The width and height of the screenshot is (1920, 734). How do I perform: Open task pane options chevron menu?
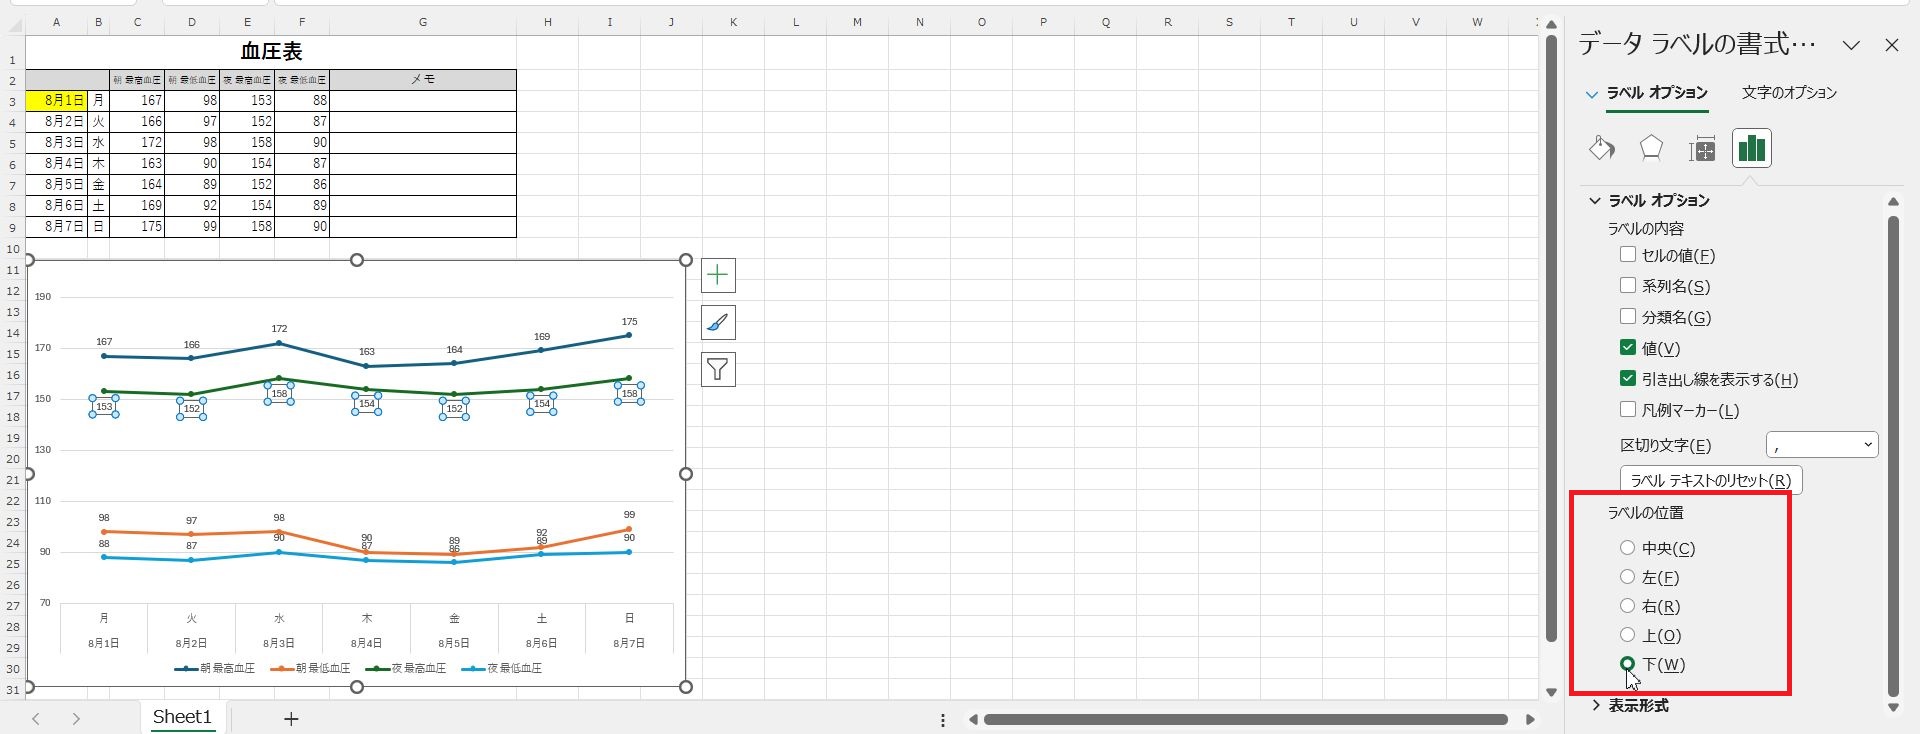[x=1851, y=45]
